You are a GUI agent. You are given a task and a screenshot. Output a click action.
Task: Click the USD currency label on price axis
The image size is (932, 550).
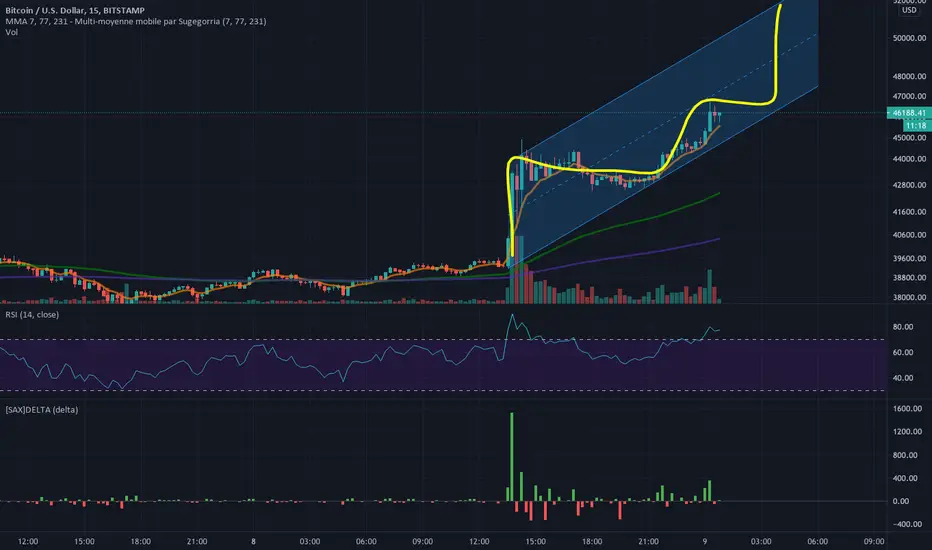[x=909, y=10]
